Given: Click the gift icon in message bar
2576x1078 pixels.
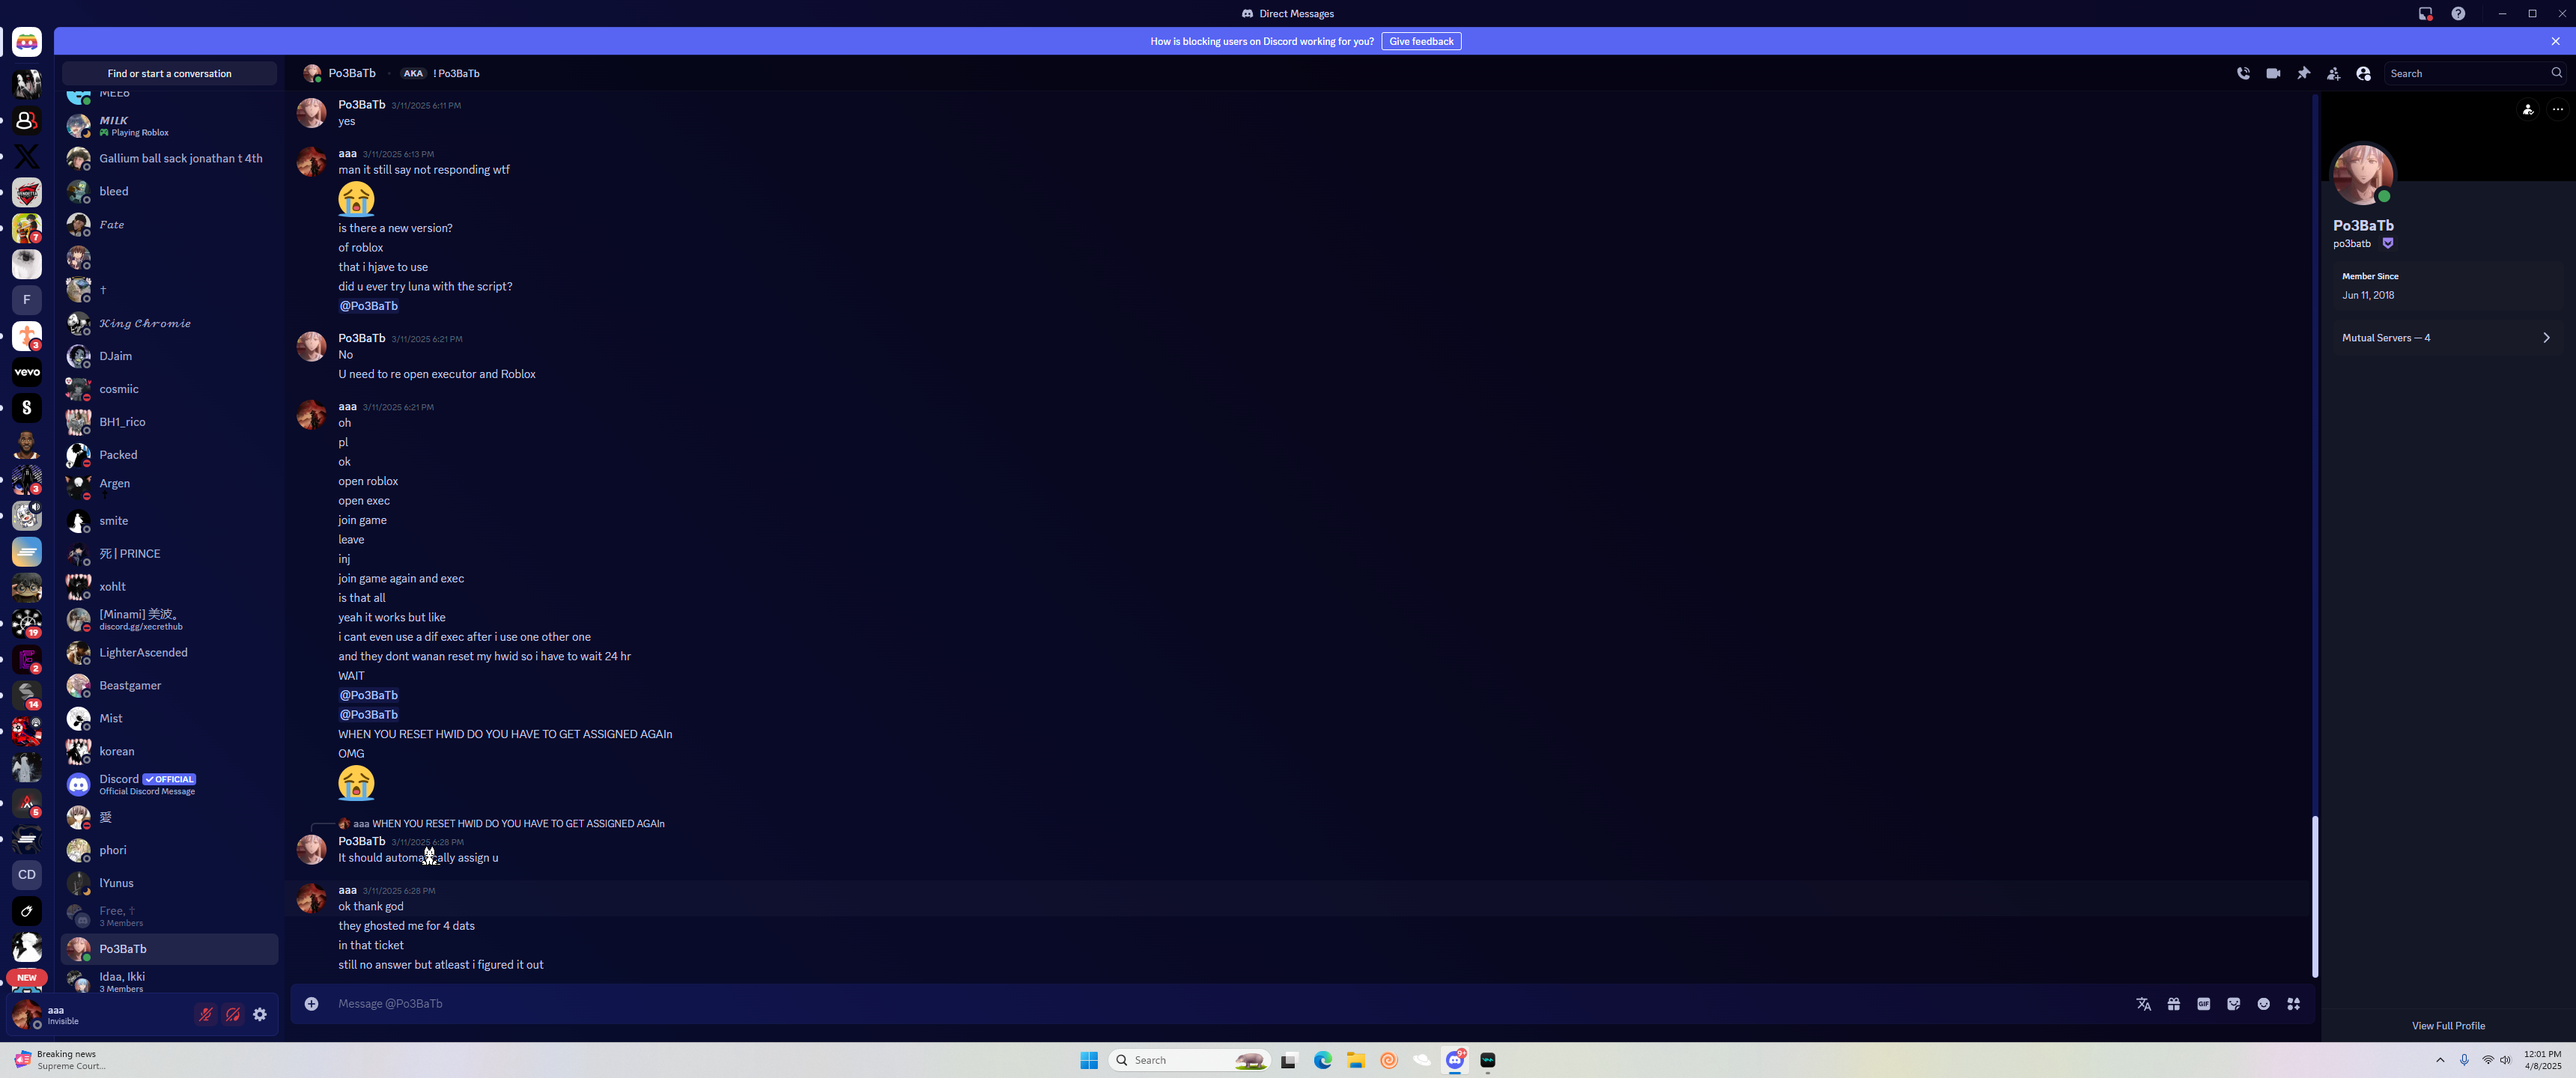Looking at the screenshot, I should [x=2173, y=1003].
